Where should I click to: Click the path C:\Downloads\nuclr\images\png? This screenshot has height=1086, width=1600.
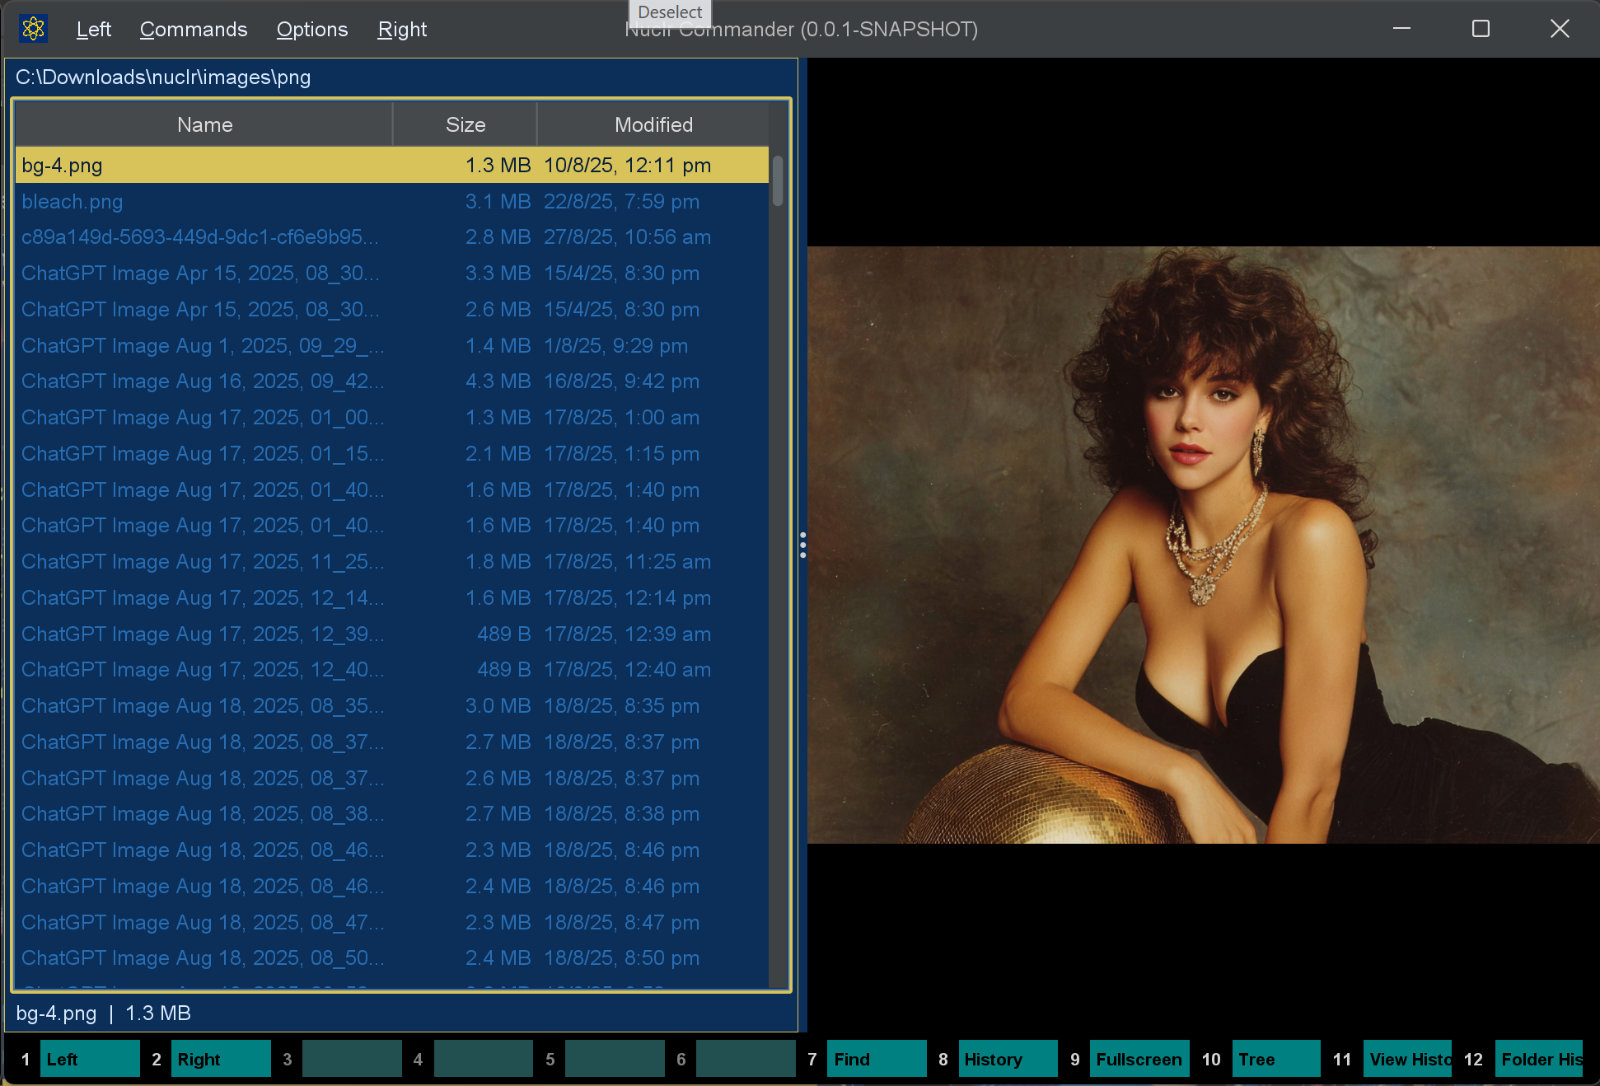pyautogui.click(x=163, y=77)
